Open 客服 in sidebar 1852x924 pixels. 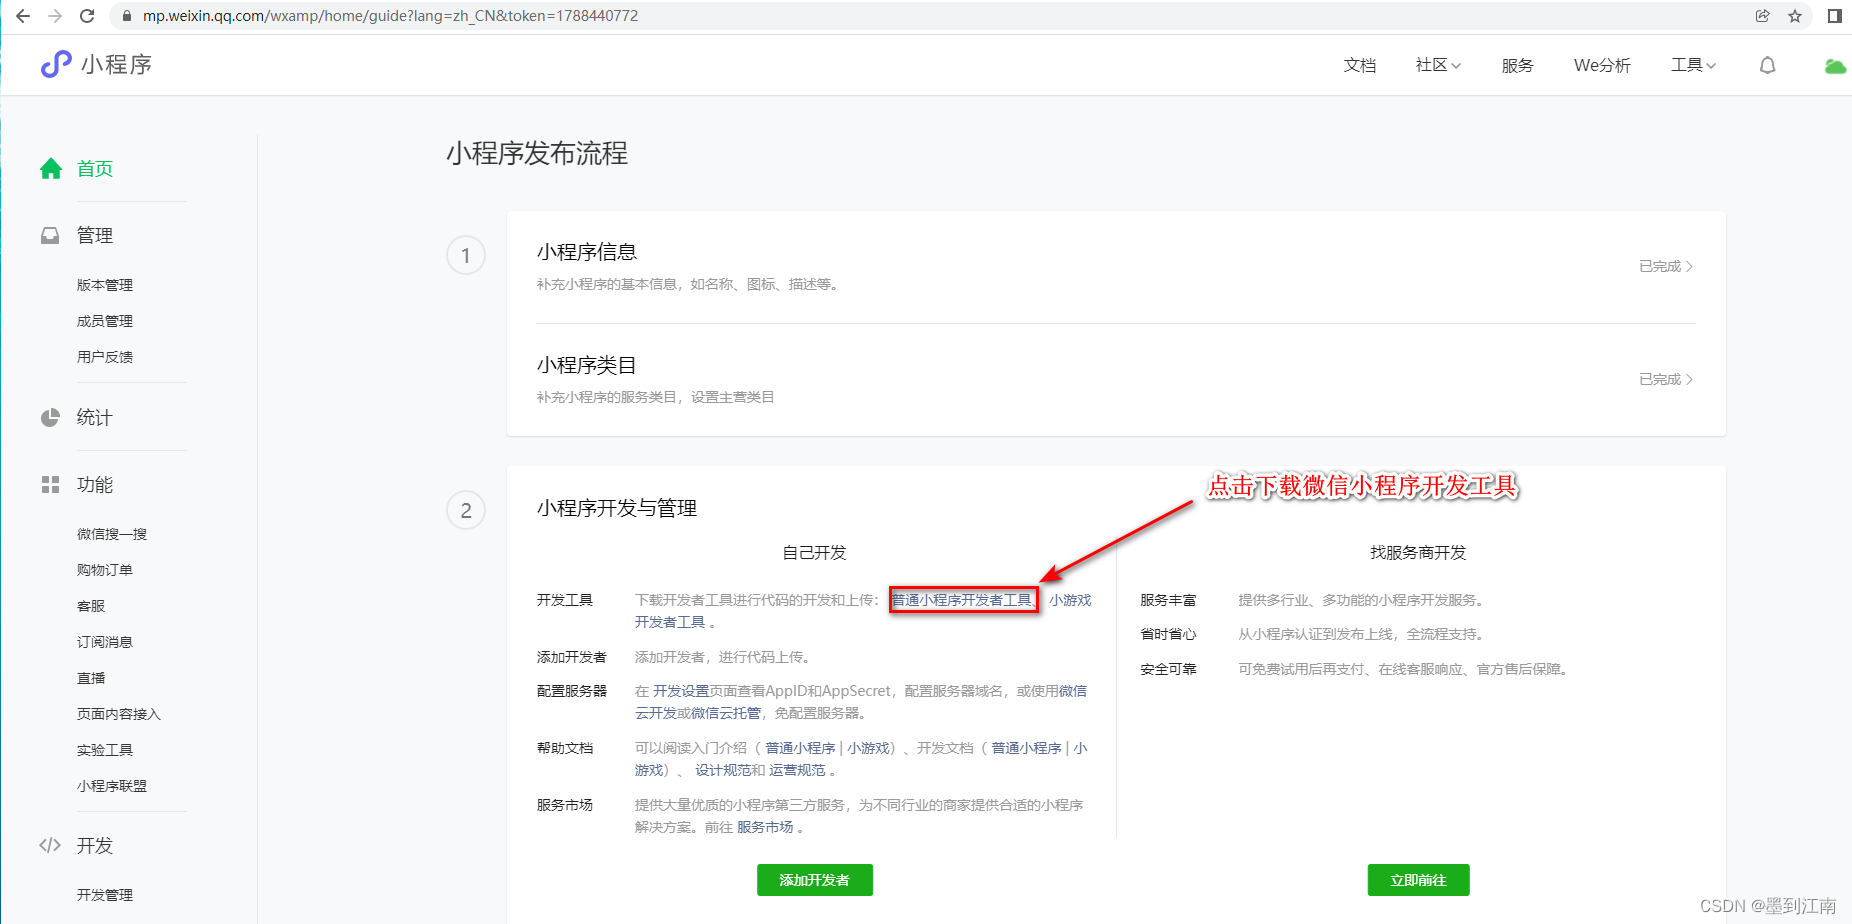pyautogui.click(x=91, y=606)
